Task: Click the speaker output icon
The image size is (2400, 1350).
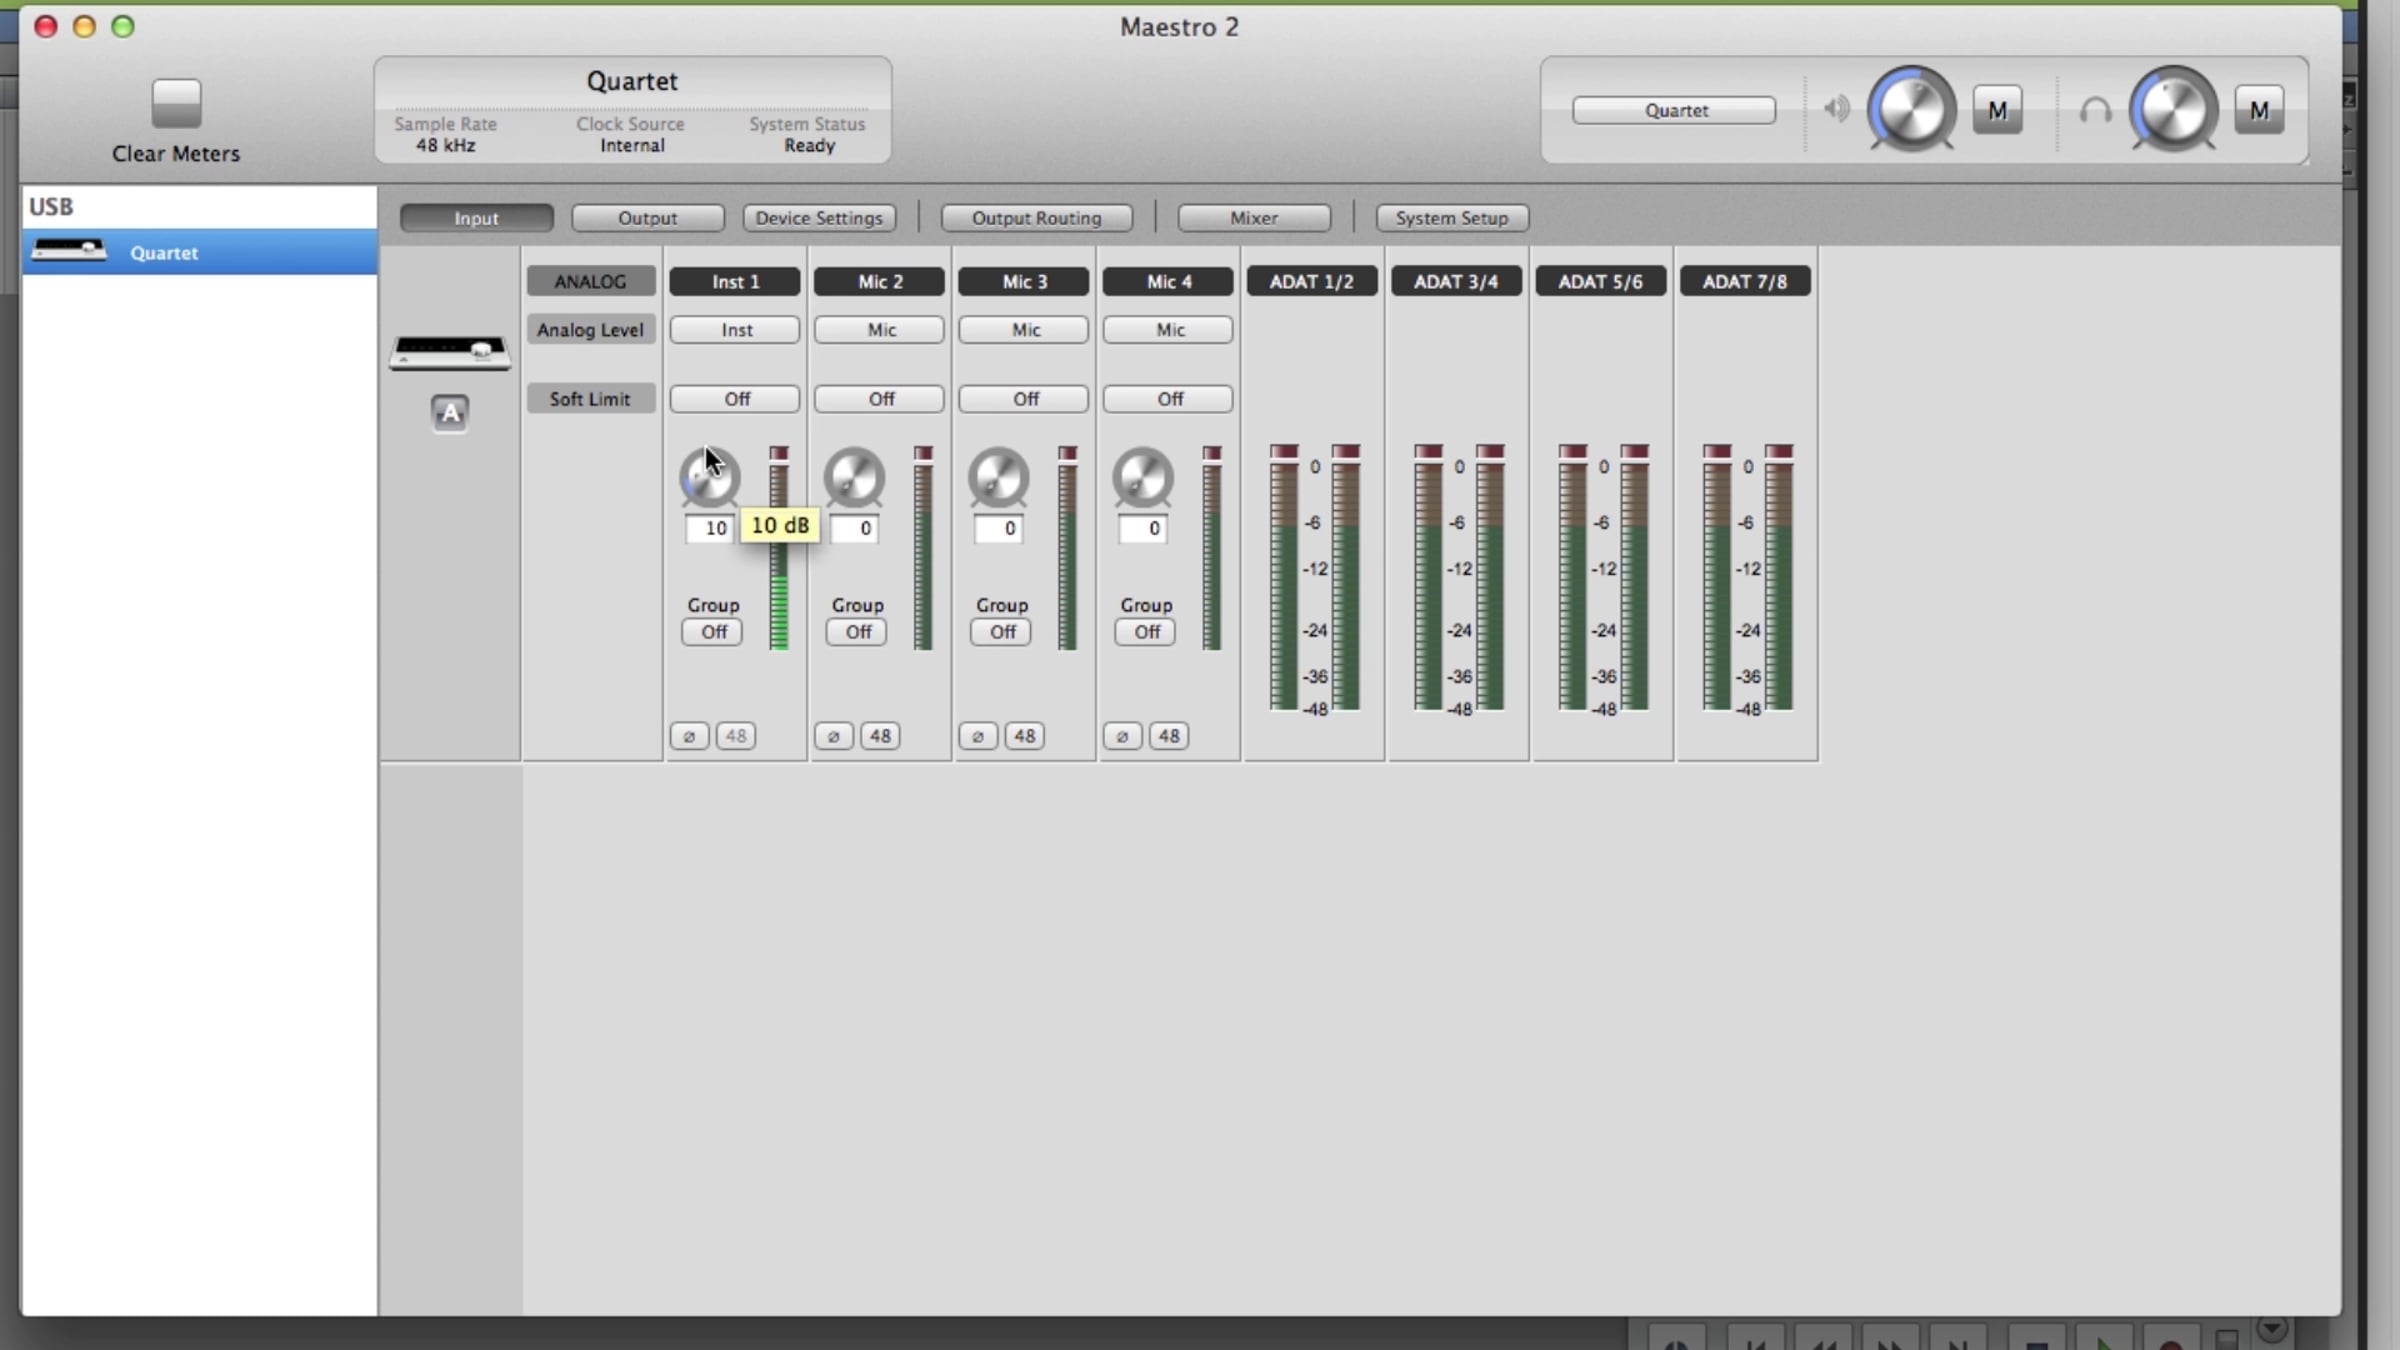Action: click(x=1836, y=108)
